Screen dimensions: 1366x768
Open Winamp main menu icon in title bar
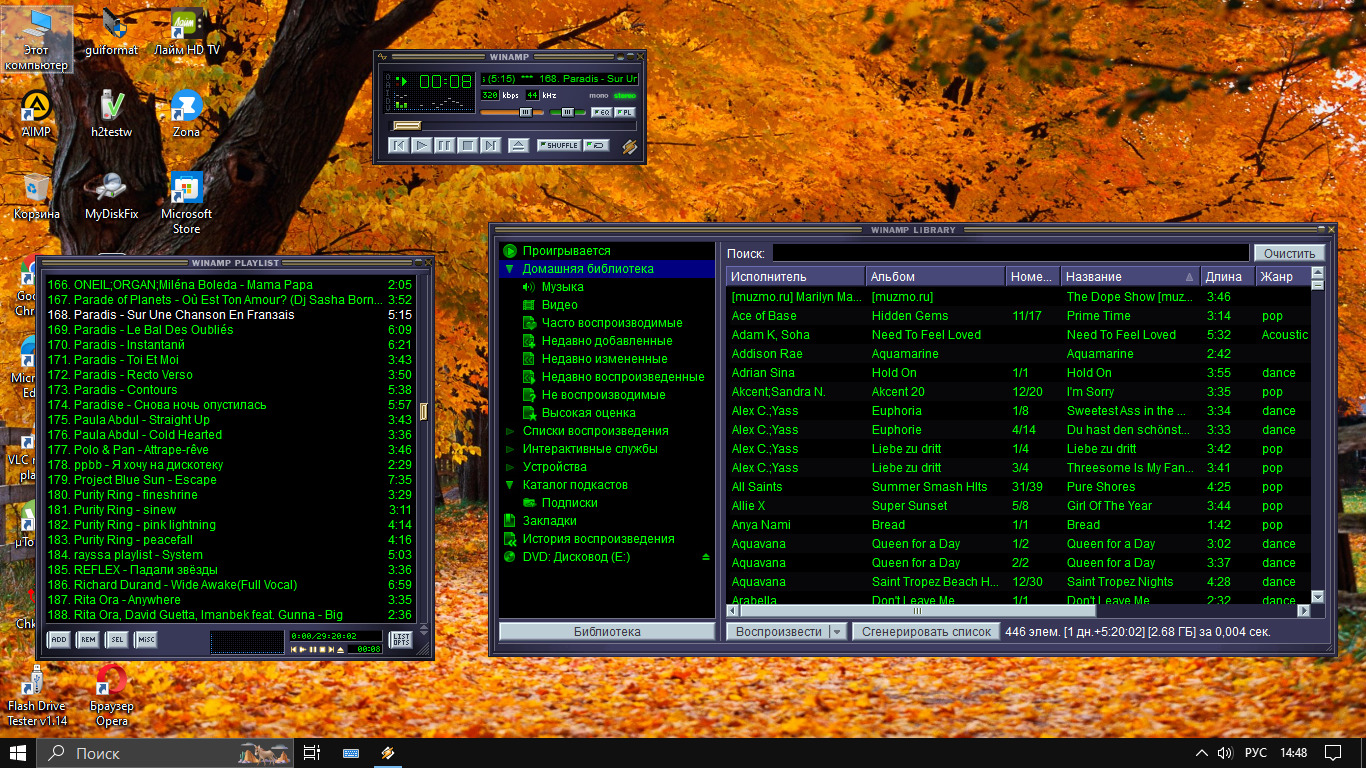[x=383, y=56]
